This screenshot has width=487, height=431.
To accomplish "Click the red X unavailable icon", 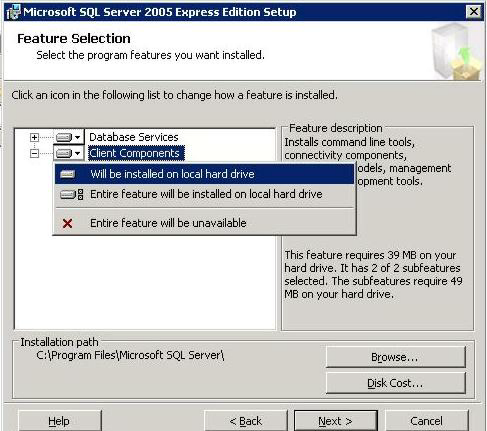I will click(67, 223).
